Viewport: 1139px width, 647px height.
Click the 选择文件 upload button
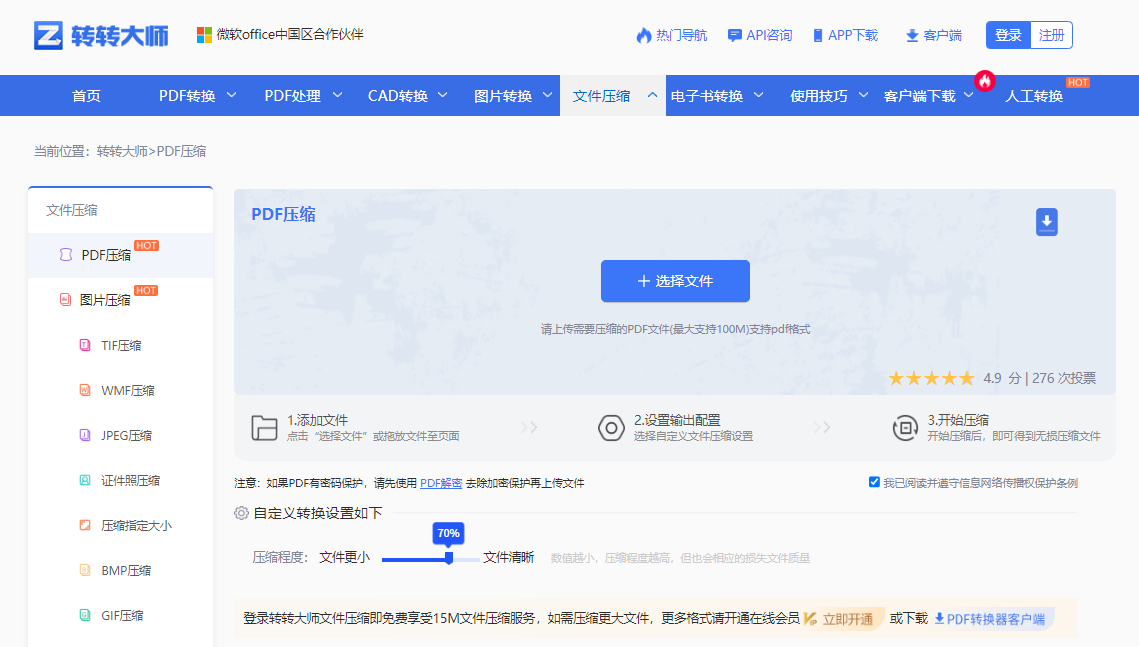[675, 281]
